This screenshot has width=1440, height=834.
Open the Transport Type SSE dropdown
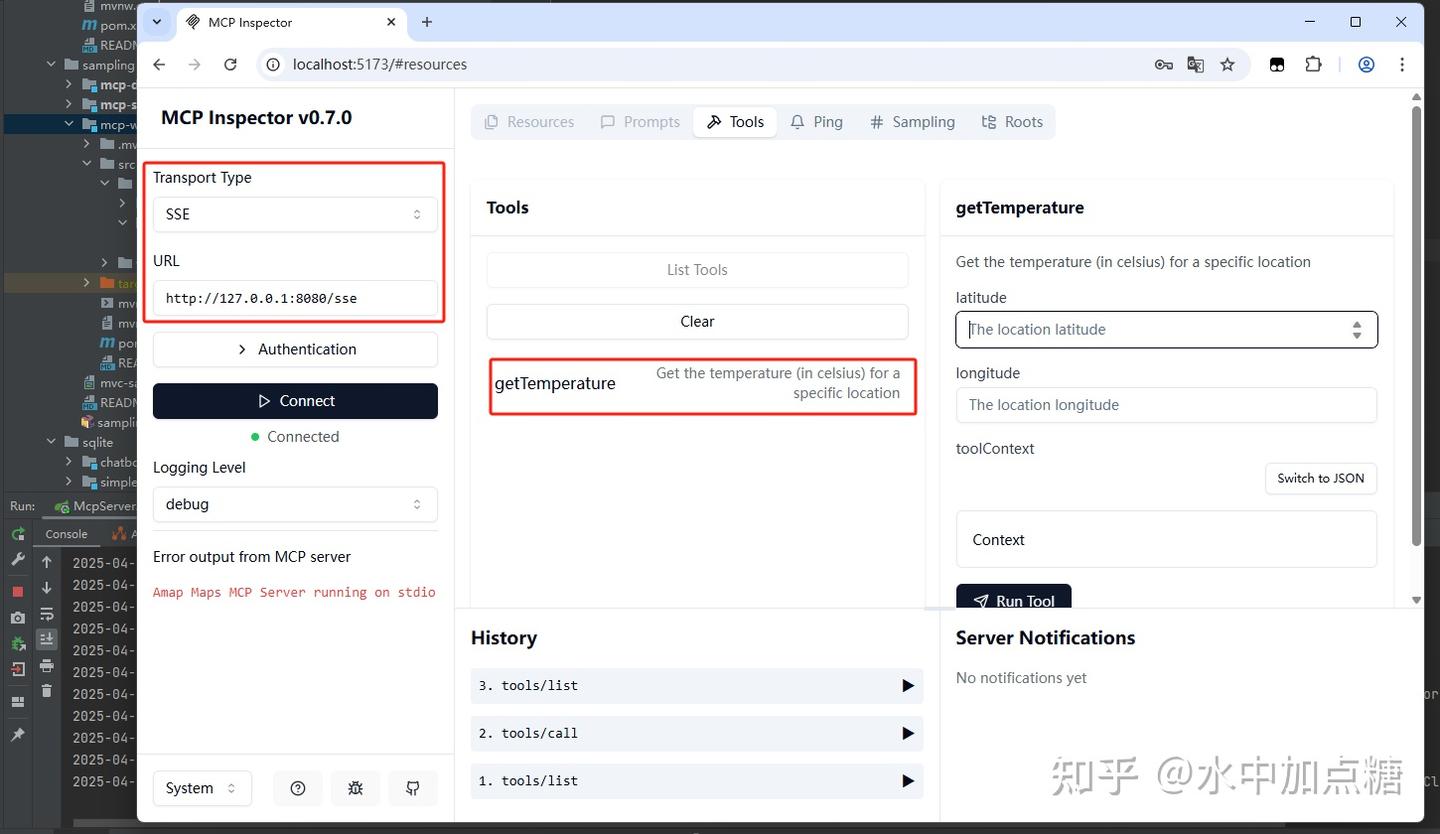(x=295, y=214)
